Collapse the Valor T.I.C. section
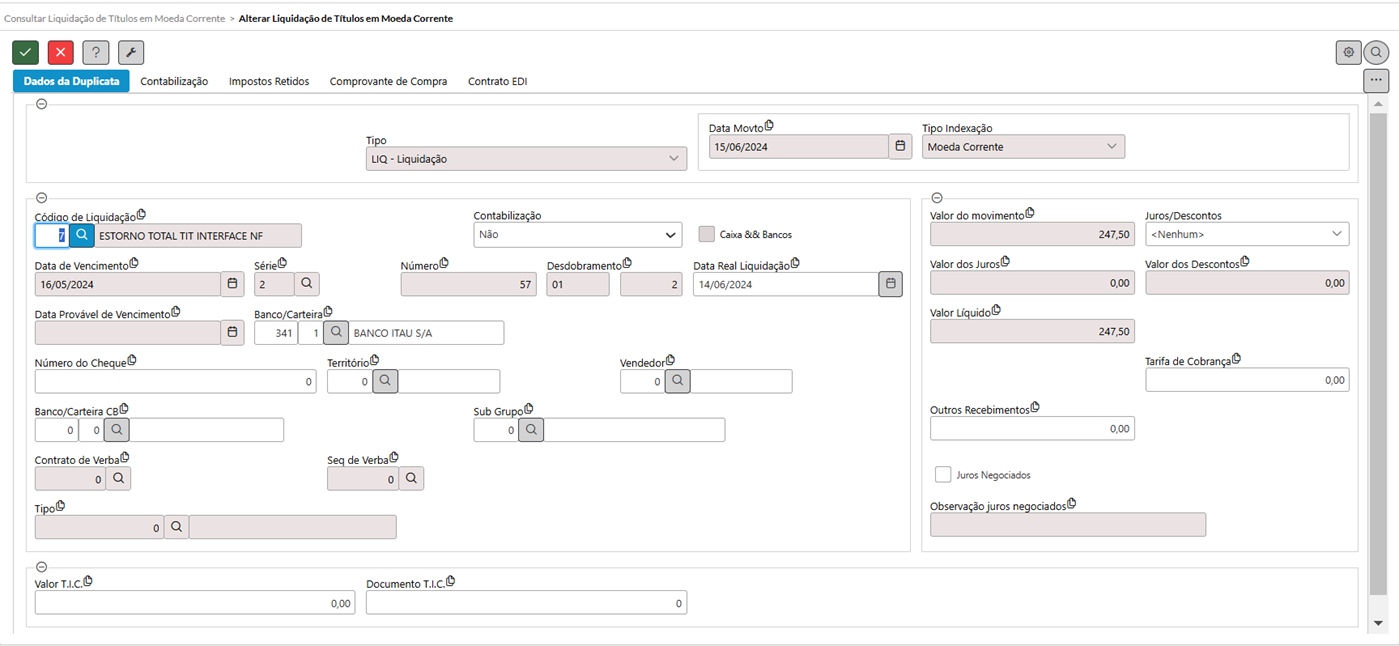The image size is (1399, 646). pos(41,567)
